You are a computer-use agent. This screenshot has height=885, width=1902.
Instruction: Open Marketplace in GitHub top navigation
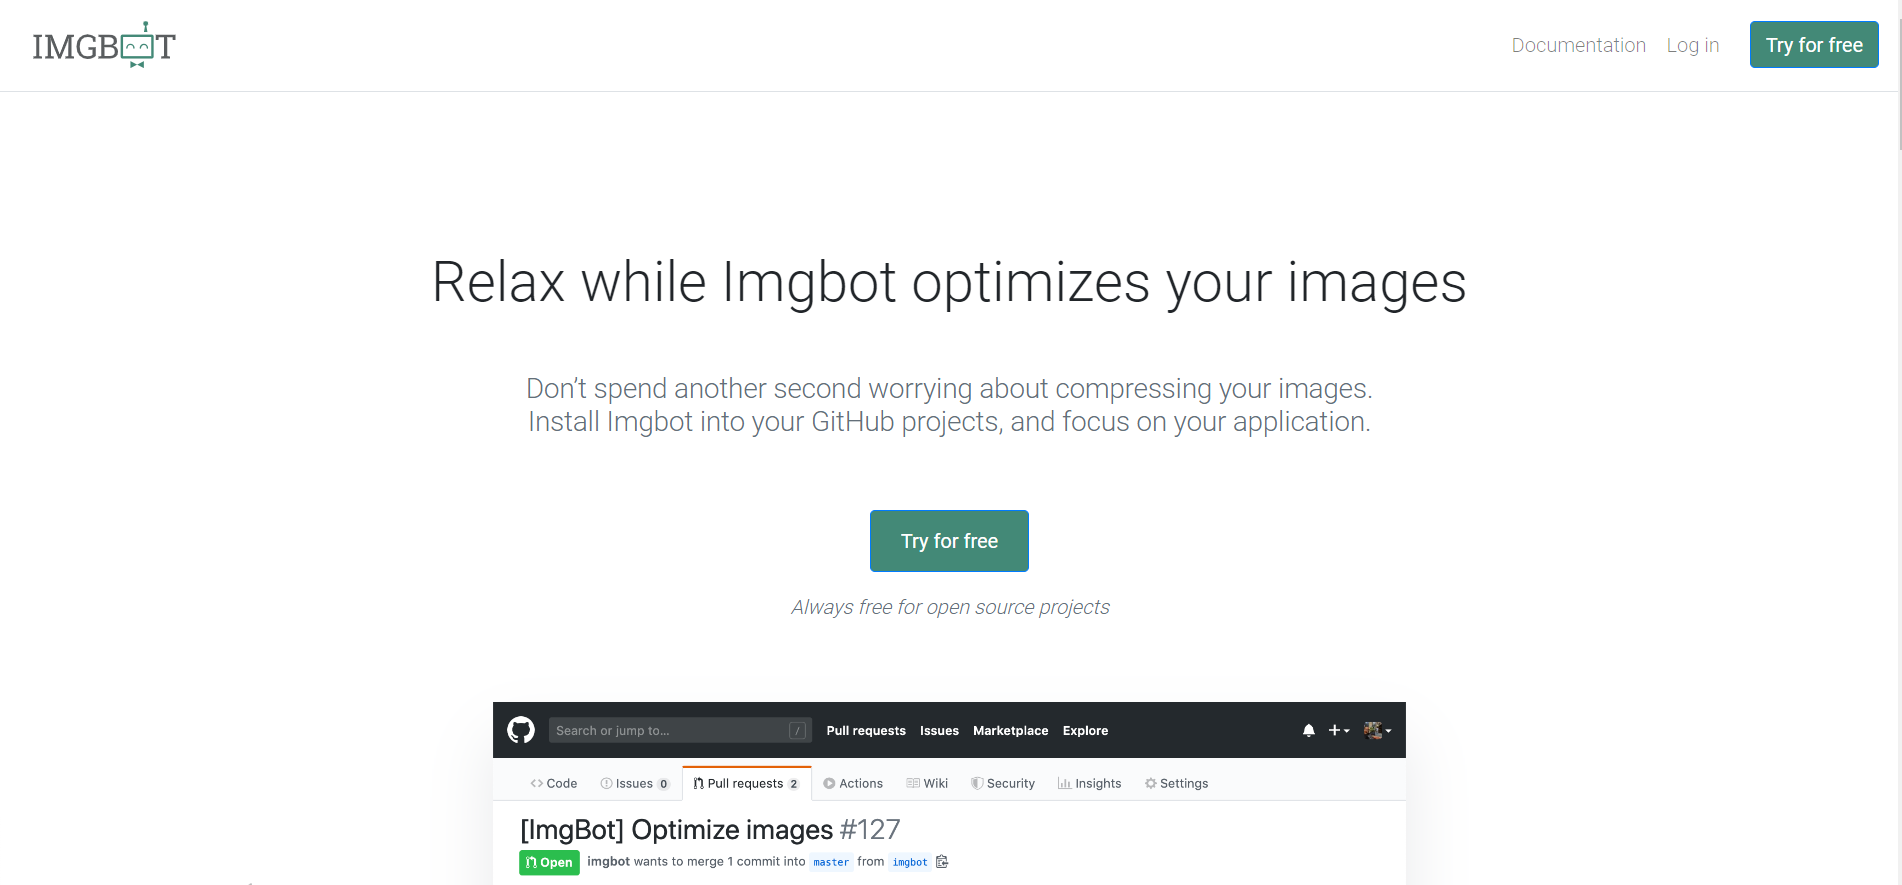pos(1010,731)
